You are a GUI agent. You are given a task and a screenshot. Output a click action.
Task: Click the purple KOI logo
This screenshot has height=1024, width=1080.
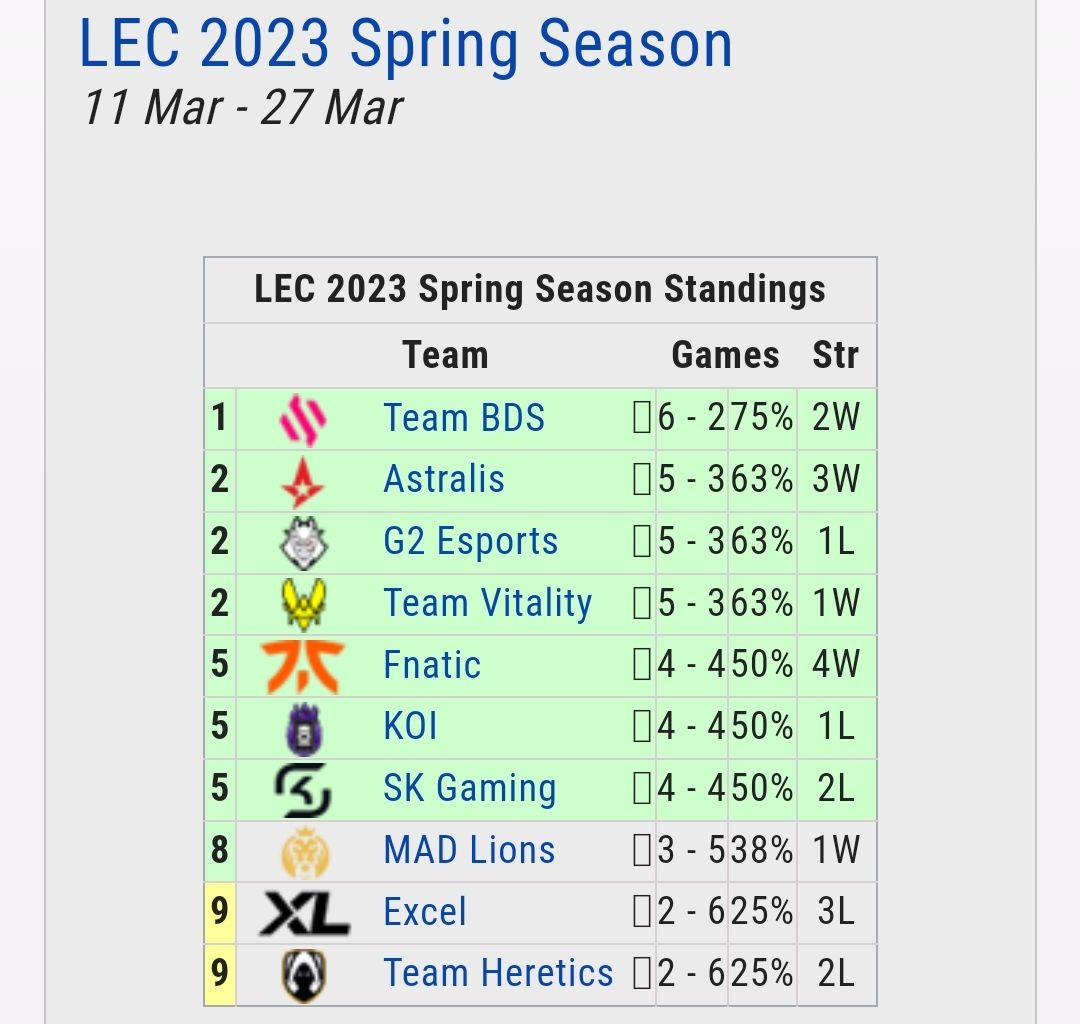pos(303,727)
